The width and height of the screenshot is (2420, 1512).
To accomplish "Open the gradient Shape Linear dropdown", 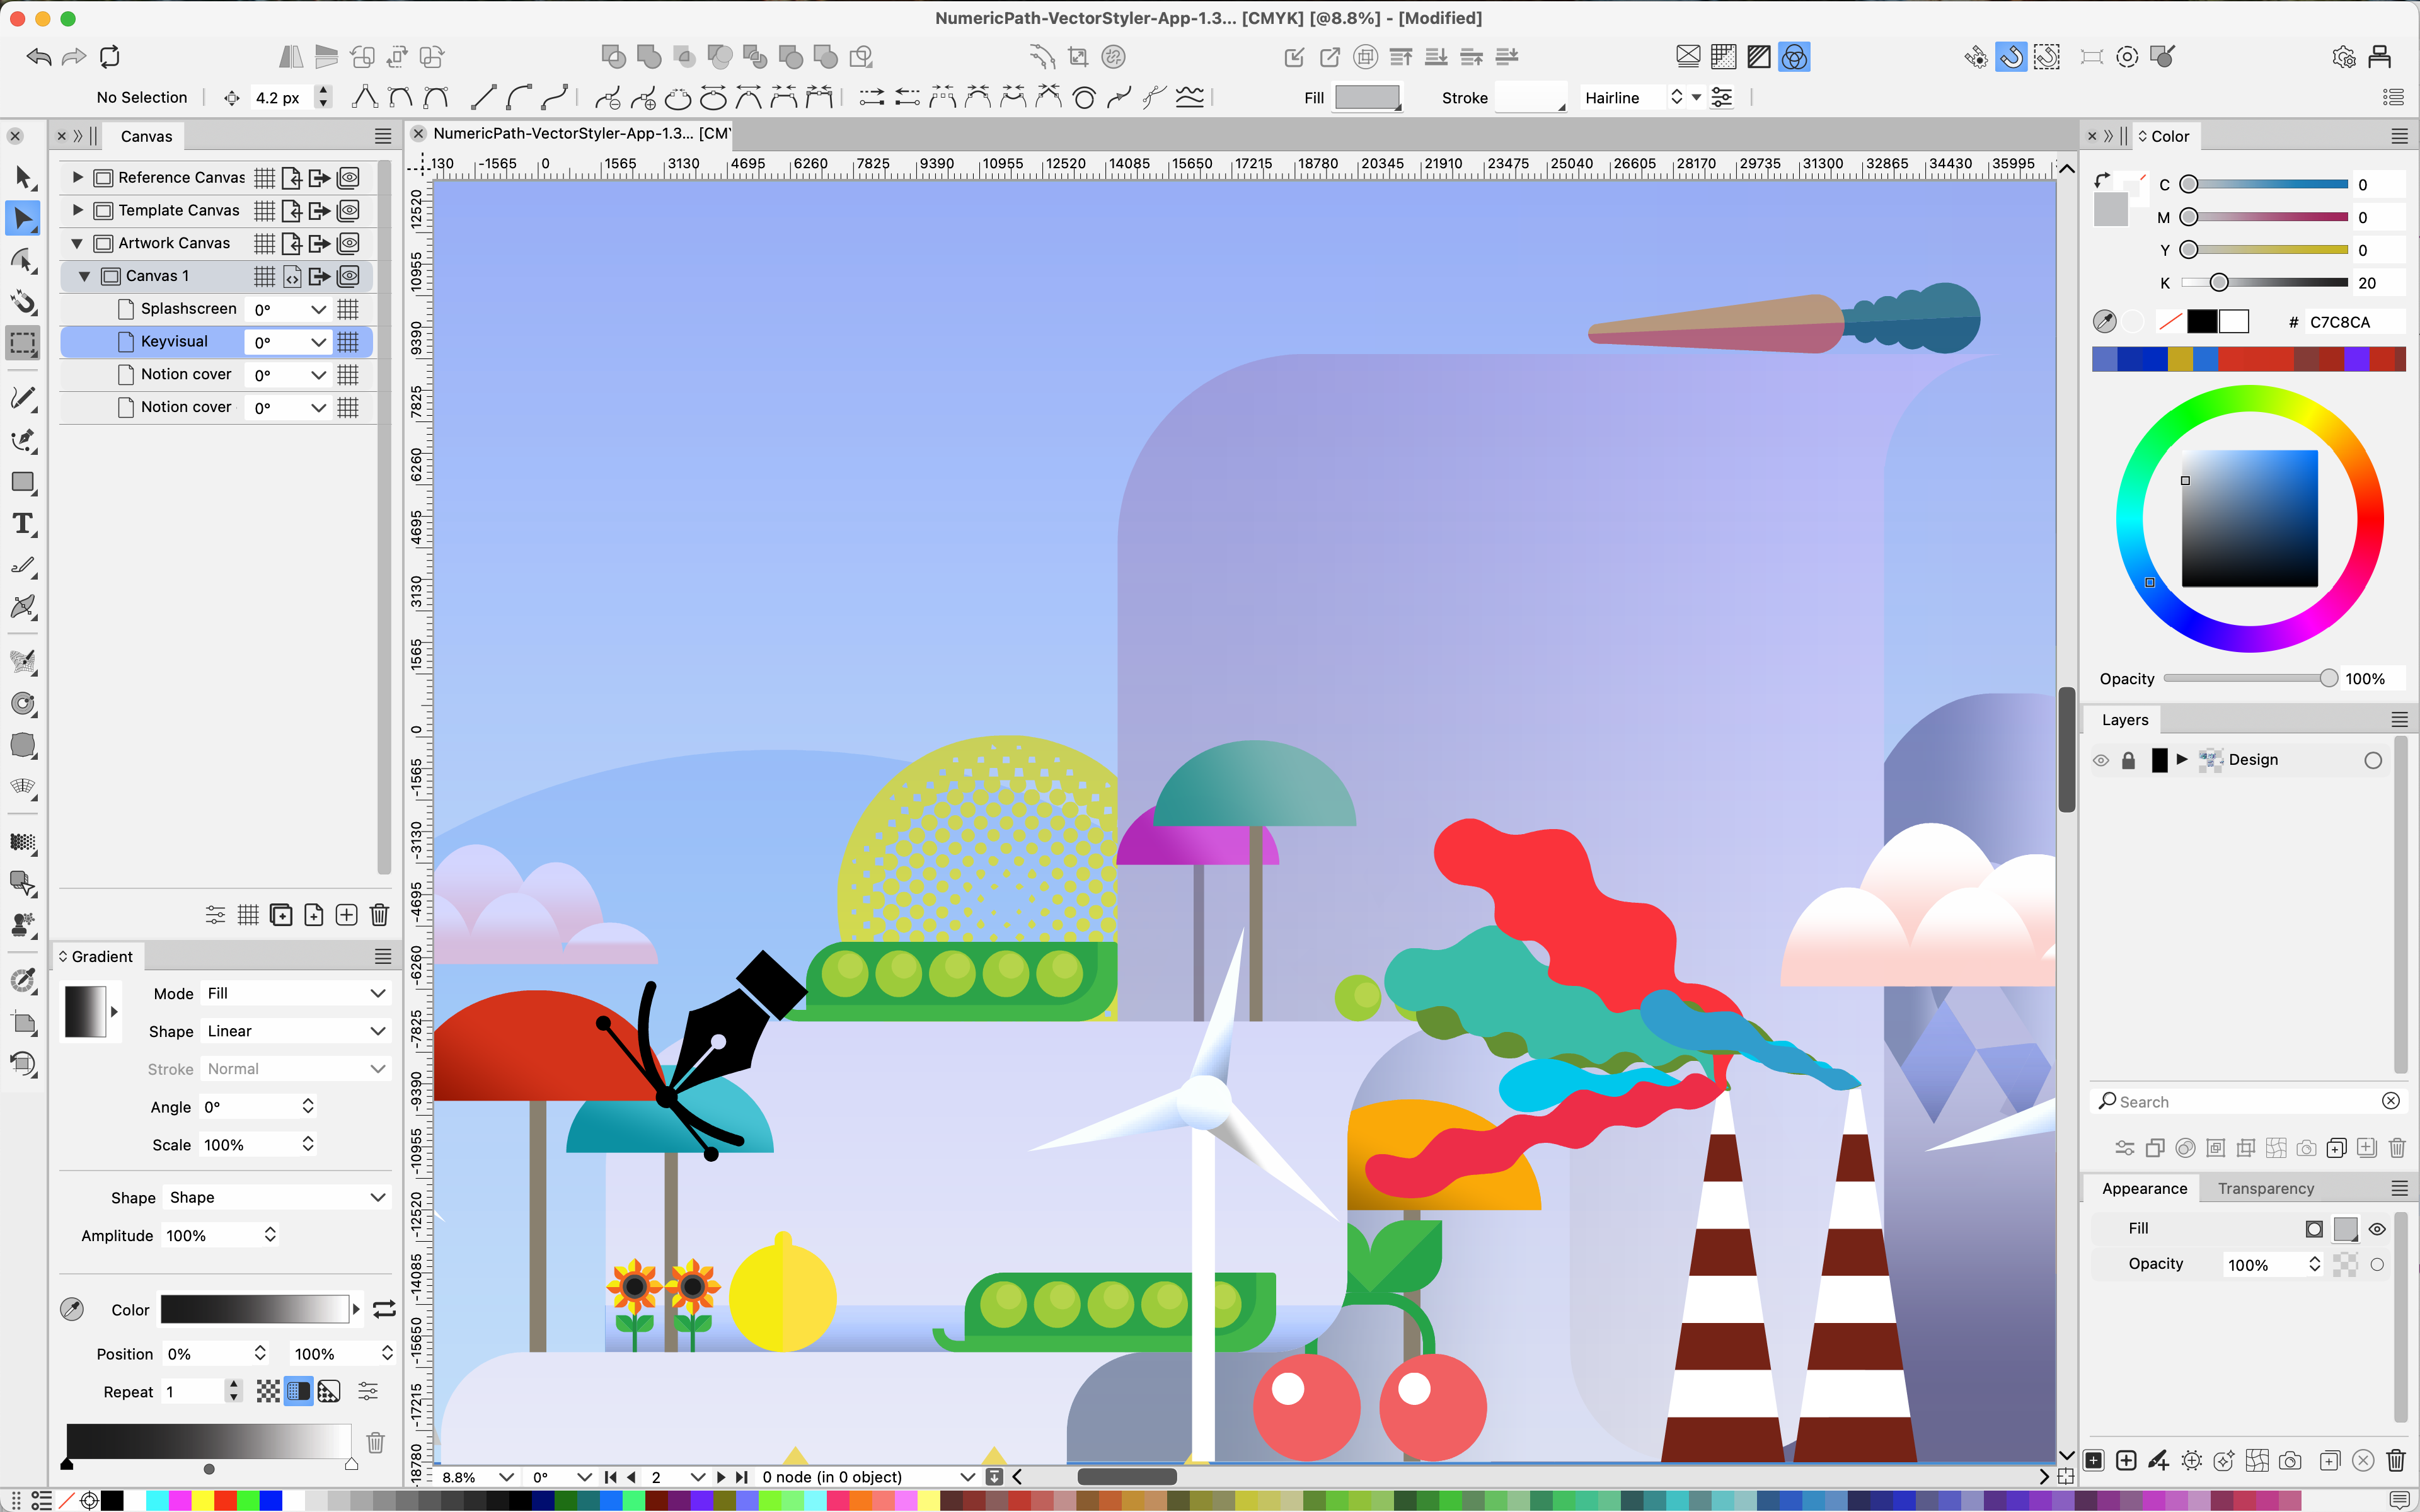I will 295,1031.
